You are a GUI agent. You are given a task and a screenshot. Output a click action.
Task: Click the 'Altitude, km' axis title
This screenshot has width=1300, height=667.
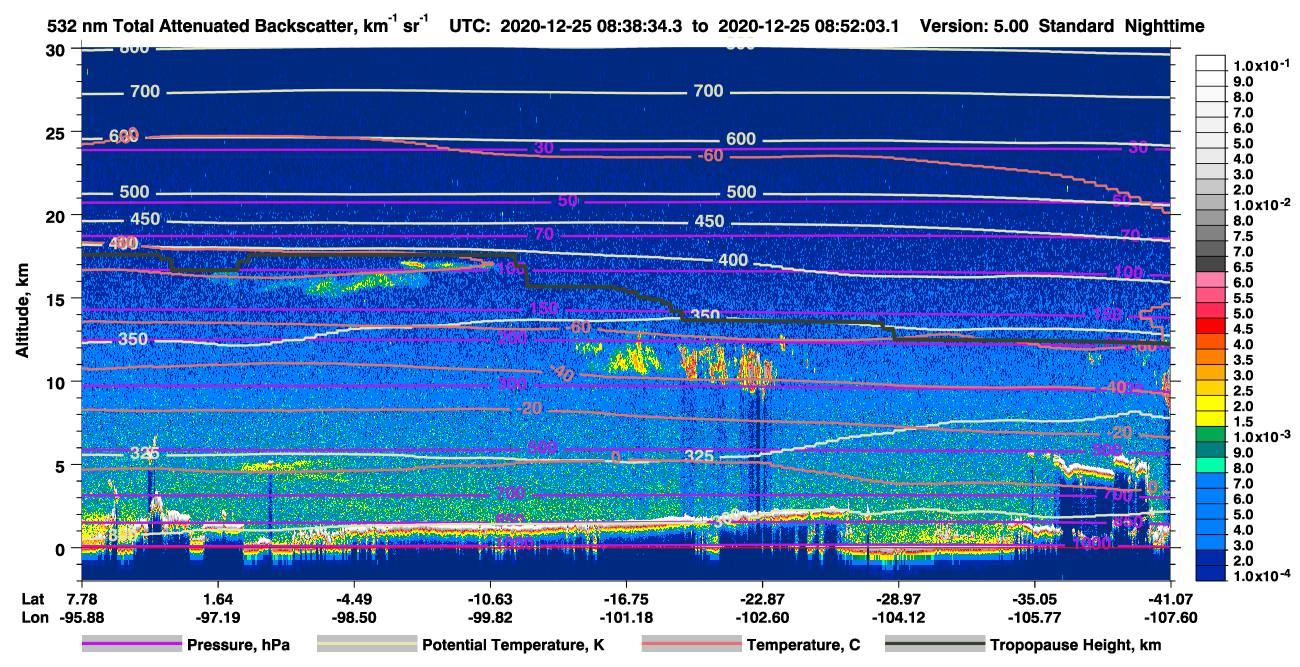pyautogui.click(x=23, y=313)
